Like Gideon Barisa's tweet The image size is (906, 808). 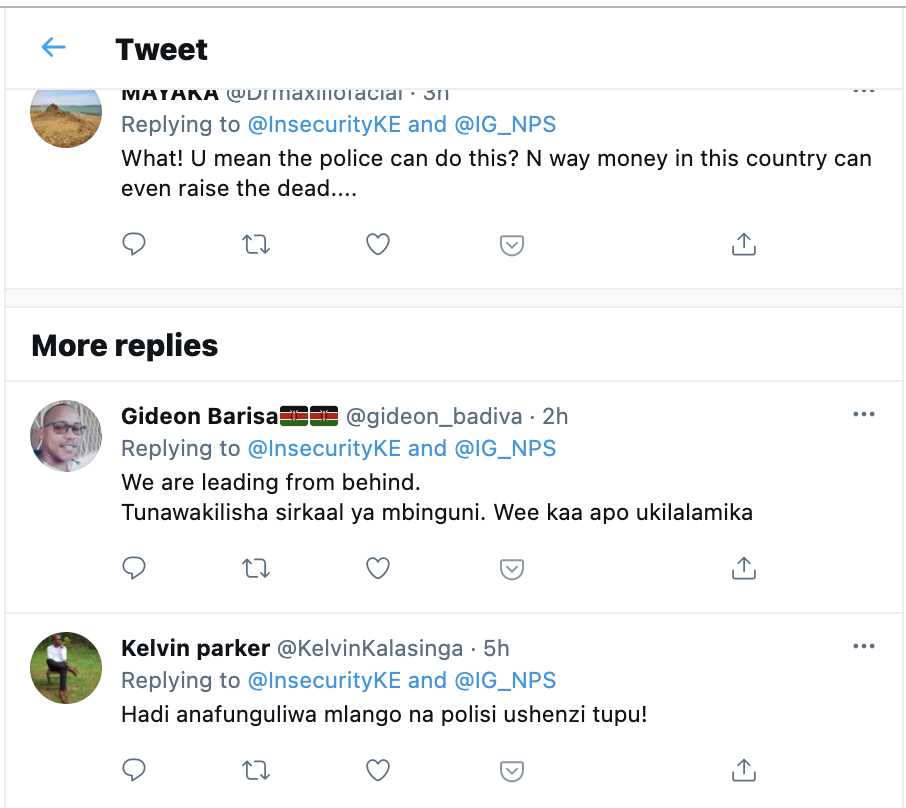coord(377,568)
